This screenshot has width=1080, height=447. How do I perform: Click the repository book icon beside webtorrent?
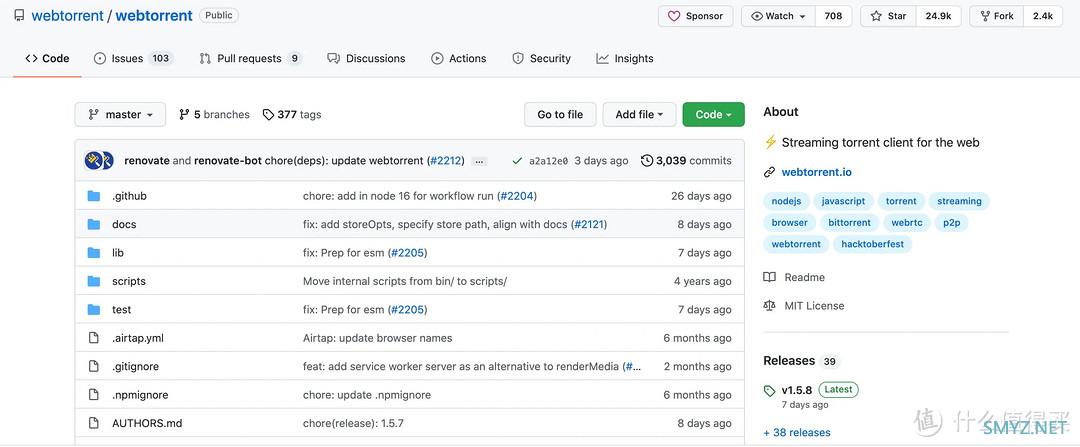[19, 15]
